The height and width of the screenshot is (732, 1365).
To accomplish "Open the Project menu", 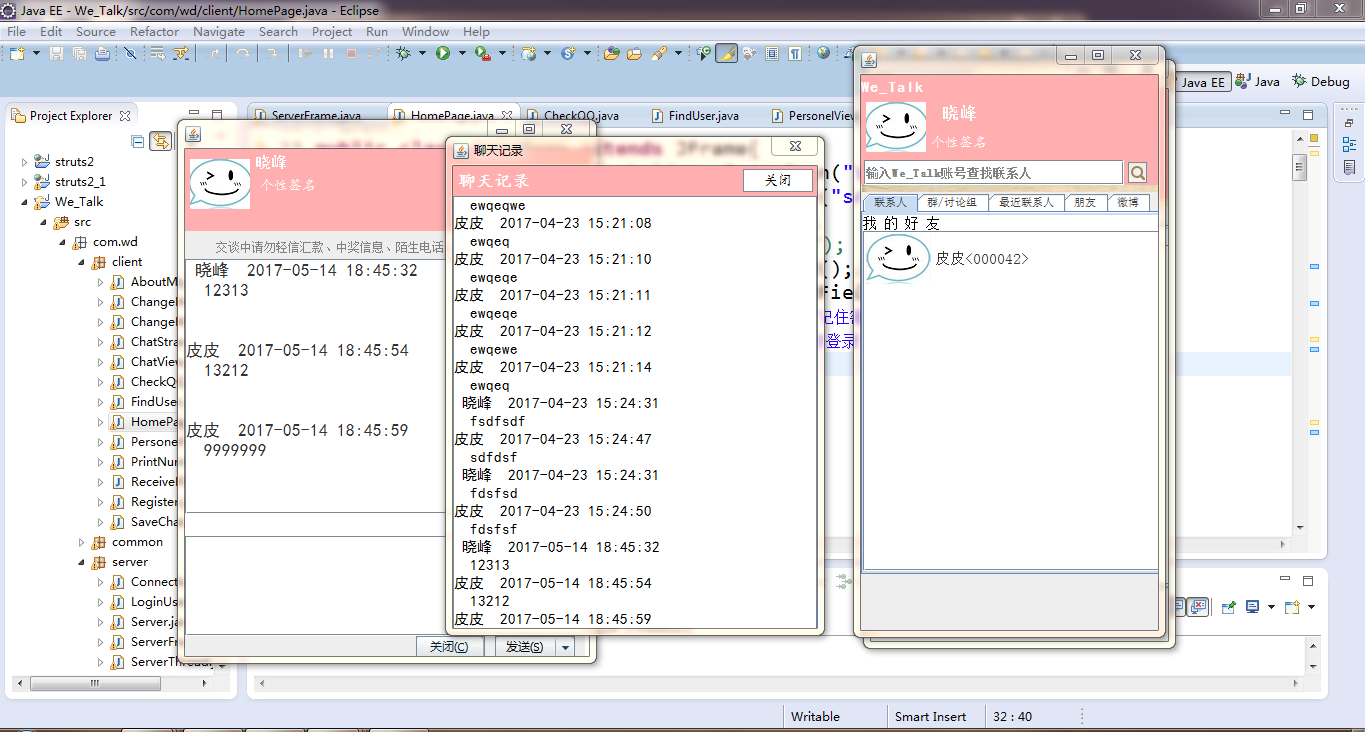I will [x=332, y=31].
